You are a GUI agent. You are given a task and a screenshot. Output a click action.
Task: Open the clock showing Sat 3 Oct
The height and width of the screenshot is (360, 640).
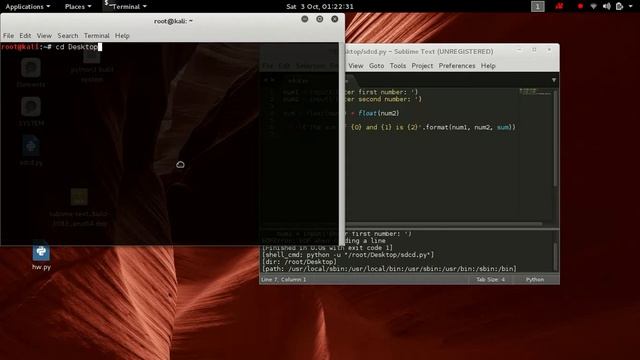[320, 7]
